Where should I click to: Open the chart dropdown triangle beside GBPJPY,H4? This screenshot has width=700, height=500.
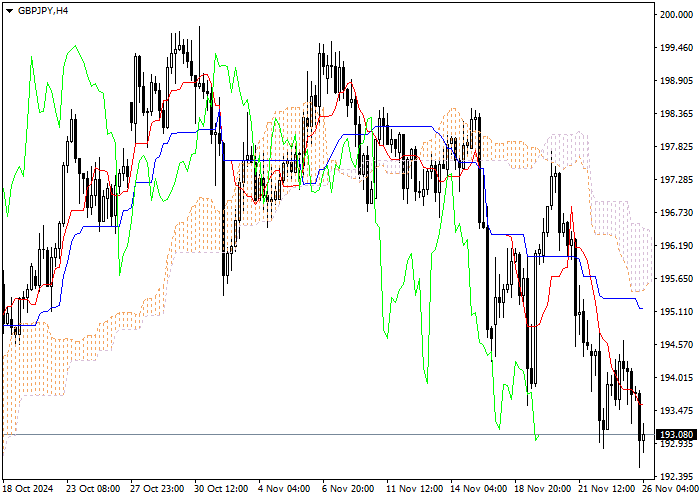pyautogui.click(x=9, y=11)
